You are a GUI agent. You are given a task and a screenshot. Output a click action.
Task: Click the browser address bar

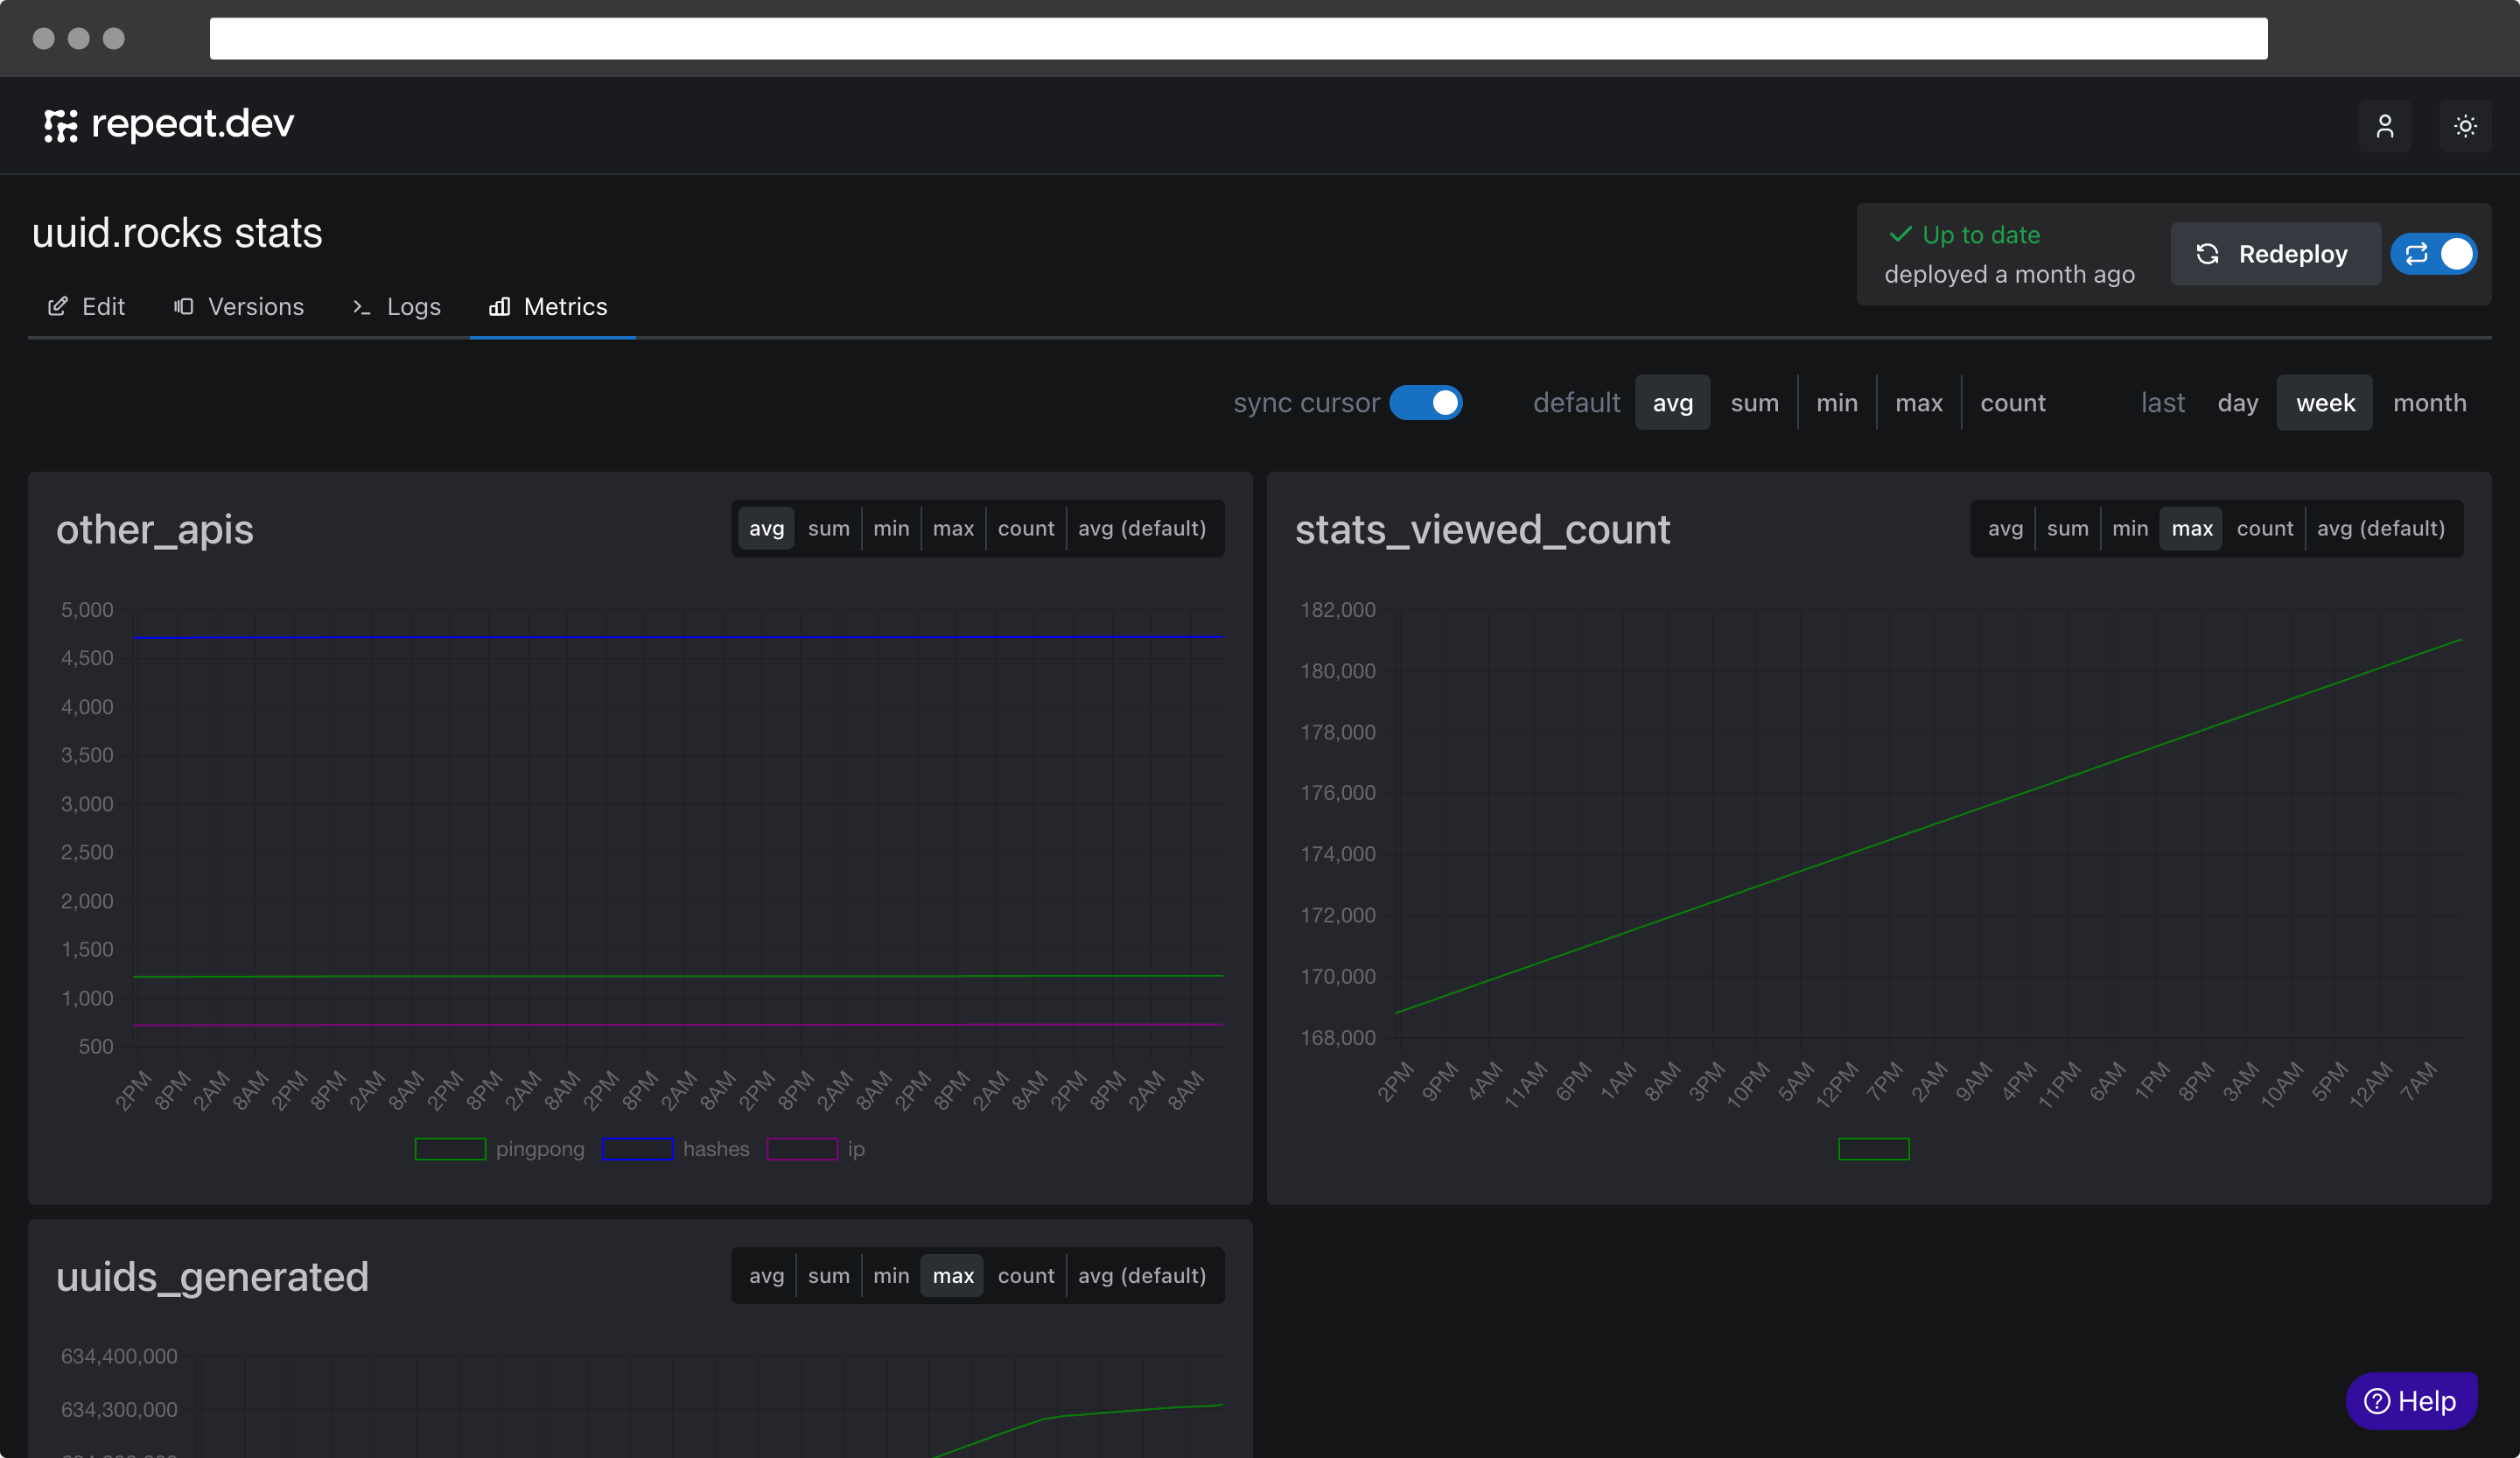pos(1238,38)
